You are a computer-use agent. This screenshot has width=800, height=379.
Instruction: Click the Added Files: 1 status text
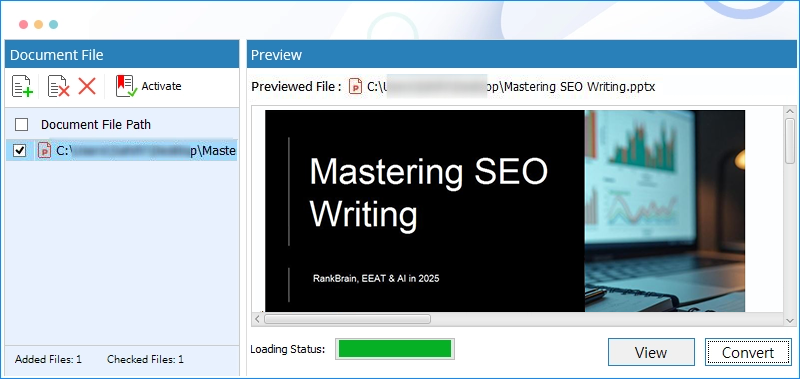(x=48, y=359)
